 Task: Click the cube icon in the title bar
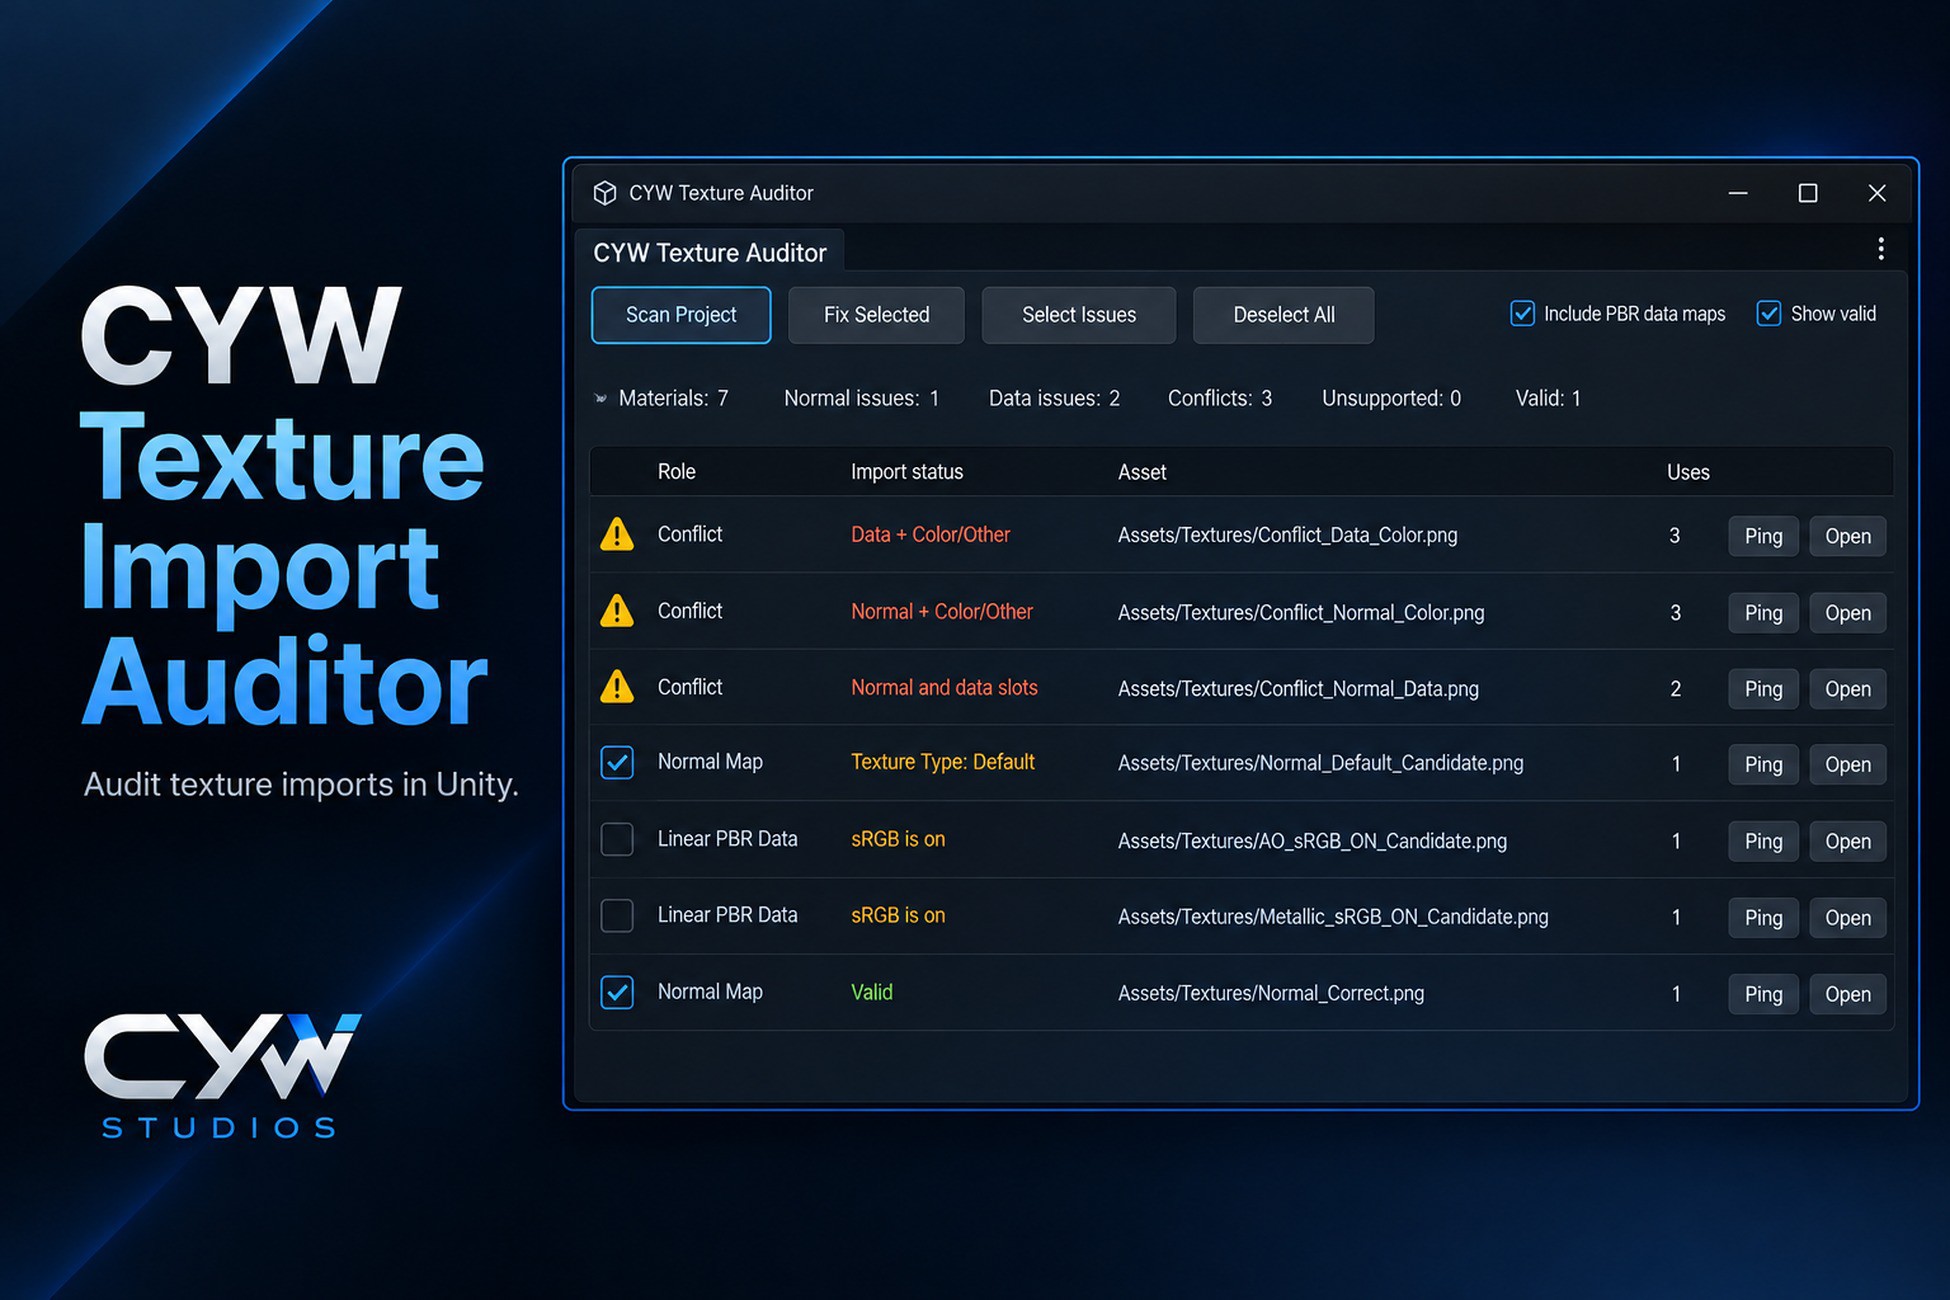(x=604, y=193)
